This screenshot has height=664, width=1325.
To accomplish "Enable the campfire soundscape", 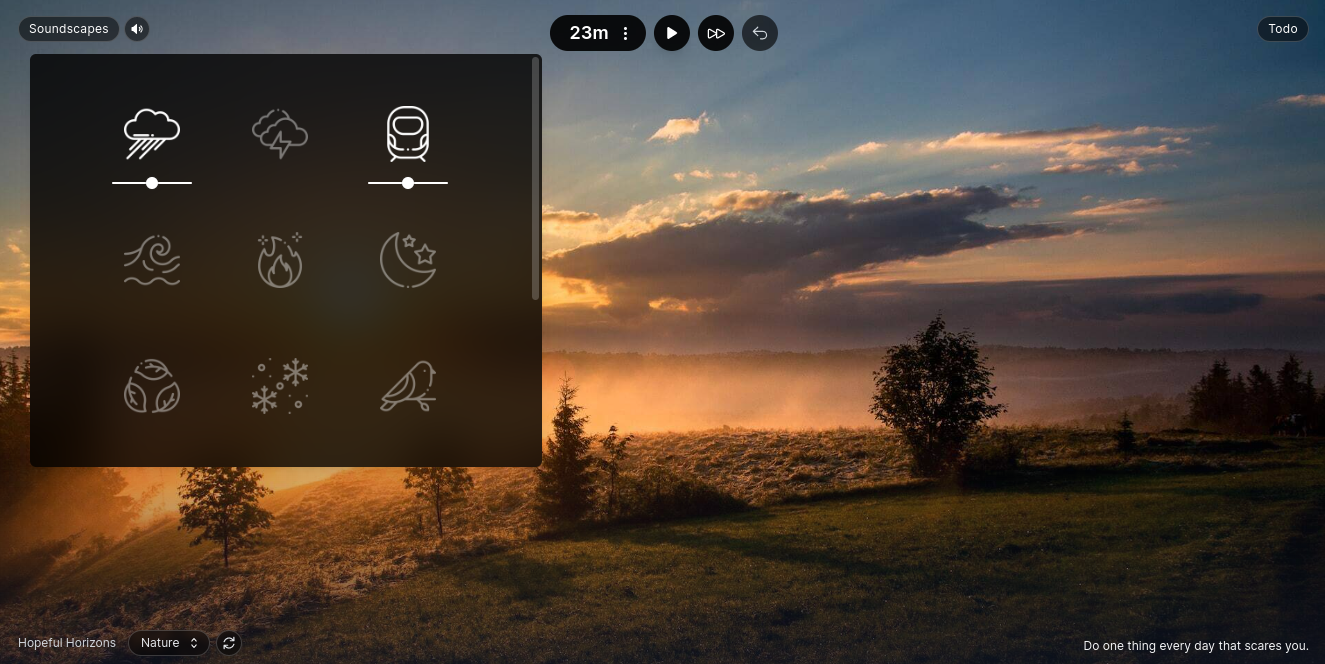I will click(x=280, y=261).
